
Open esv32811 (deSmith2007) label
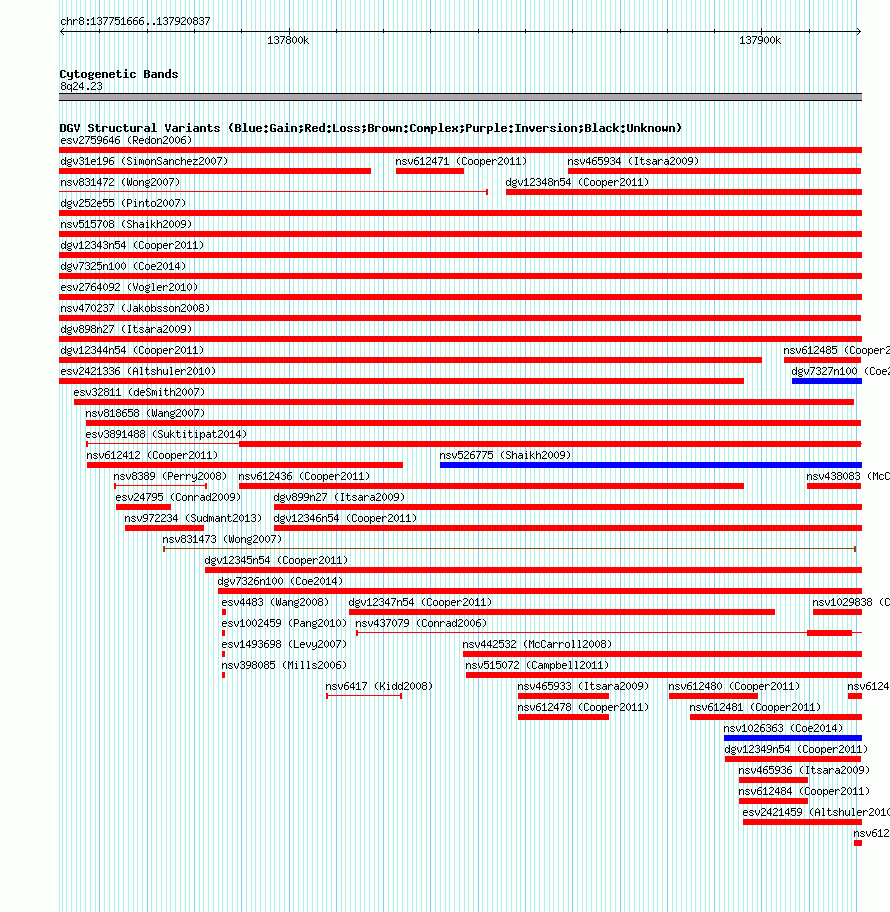(139, 391)
